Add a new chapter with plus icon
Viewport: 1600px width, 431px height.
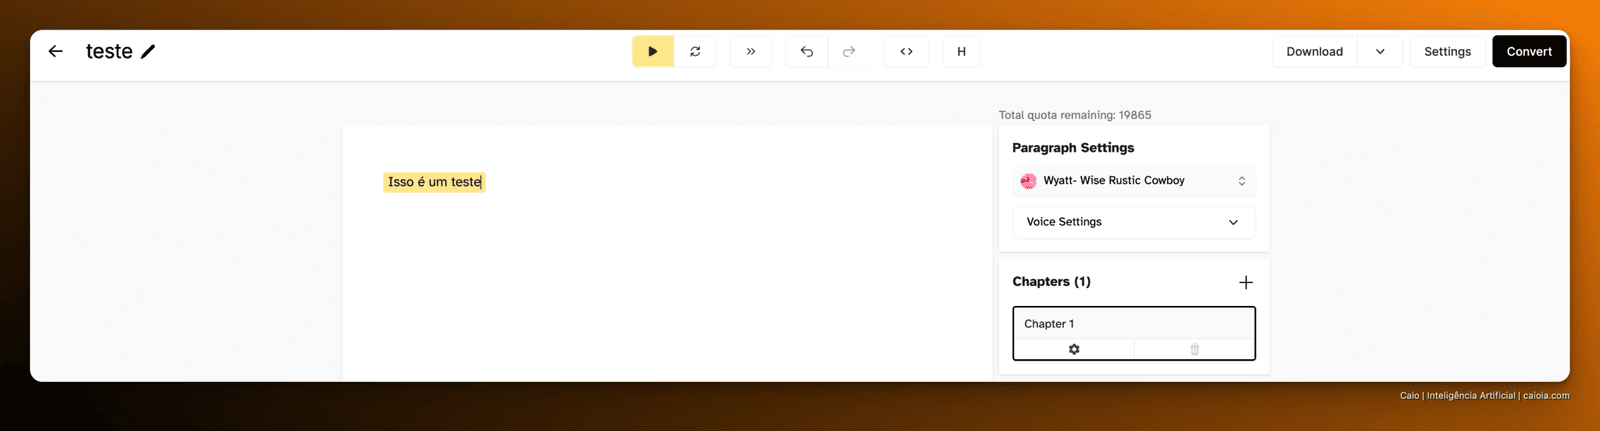pos(1246,282)
